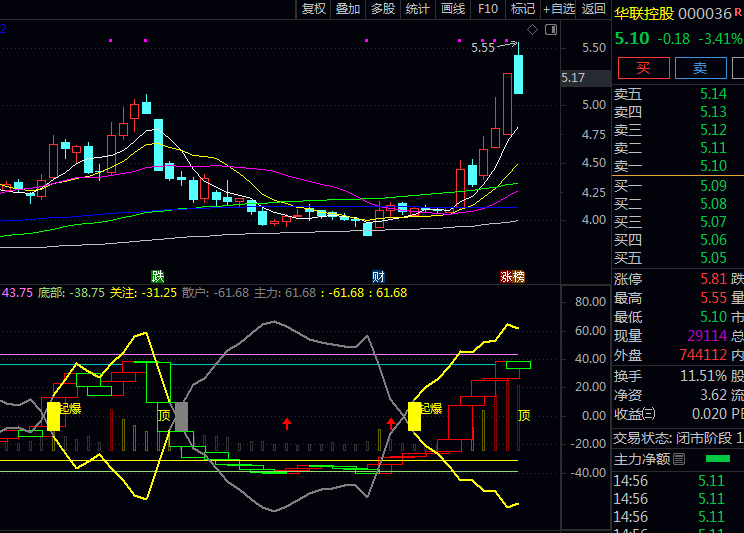Open the 复权 adjustment menu
The image size is (744, 533).
coord(314,9)
